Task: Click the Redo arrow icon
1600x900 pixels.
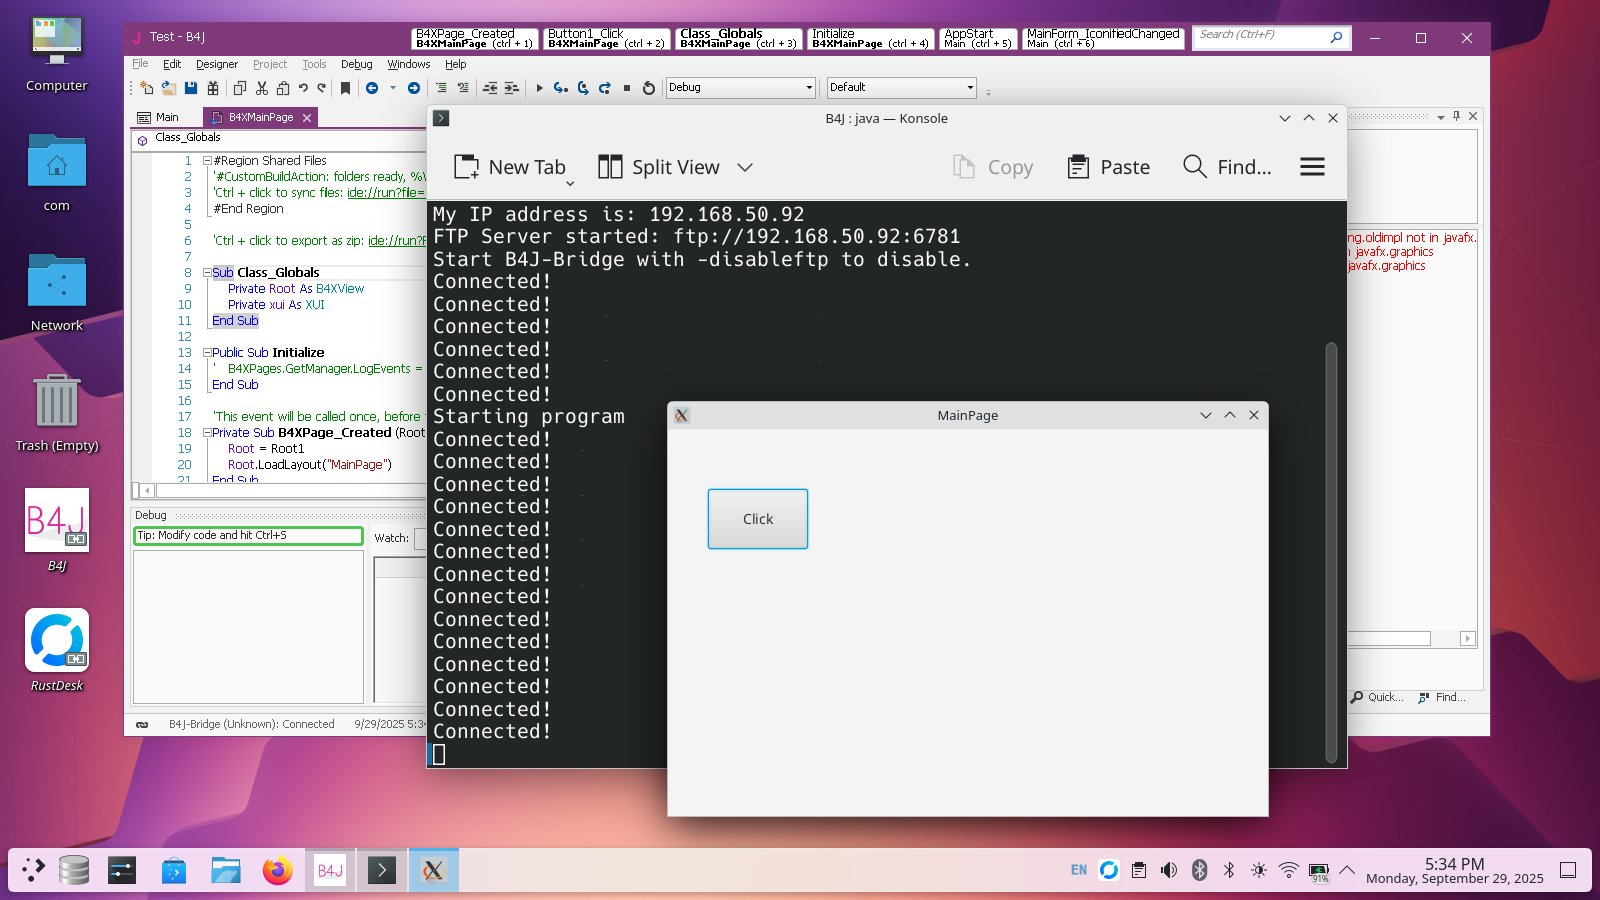Action: click(x=322, y=88)
